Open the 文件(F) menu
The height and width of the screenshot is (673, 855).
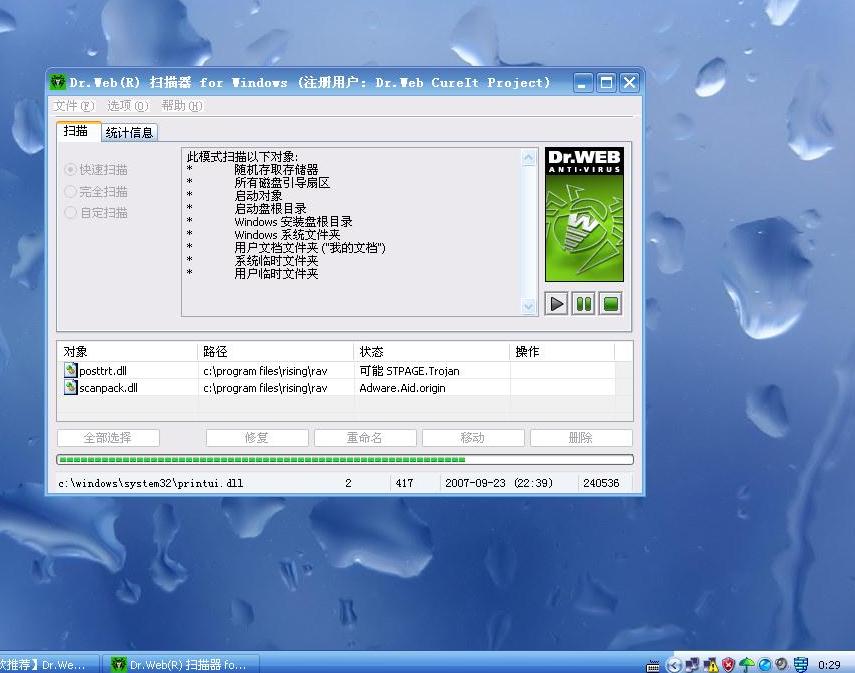click(x=73, y=106)
